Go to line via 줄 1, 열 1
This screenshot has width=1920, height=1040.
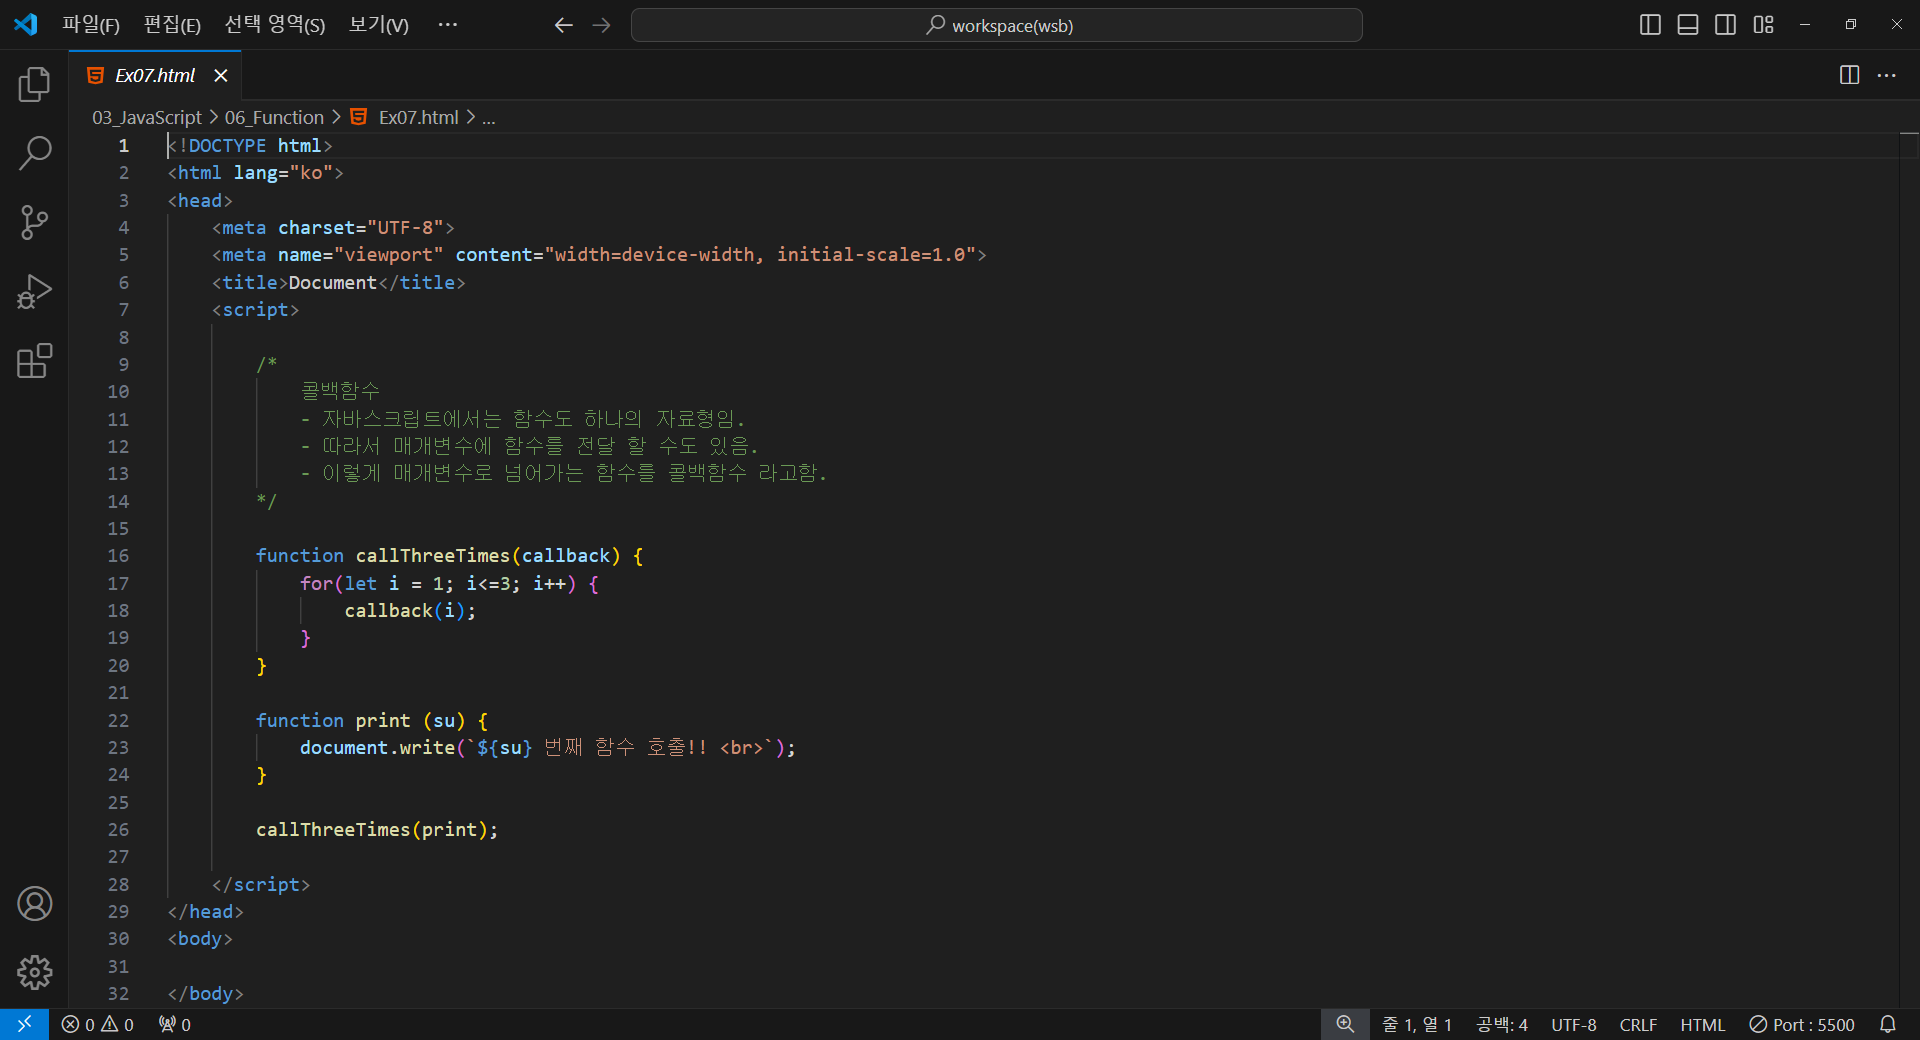[x=1417, y=1025]
